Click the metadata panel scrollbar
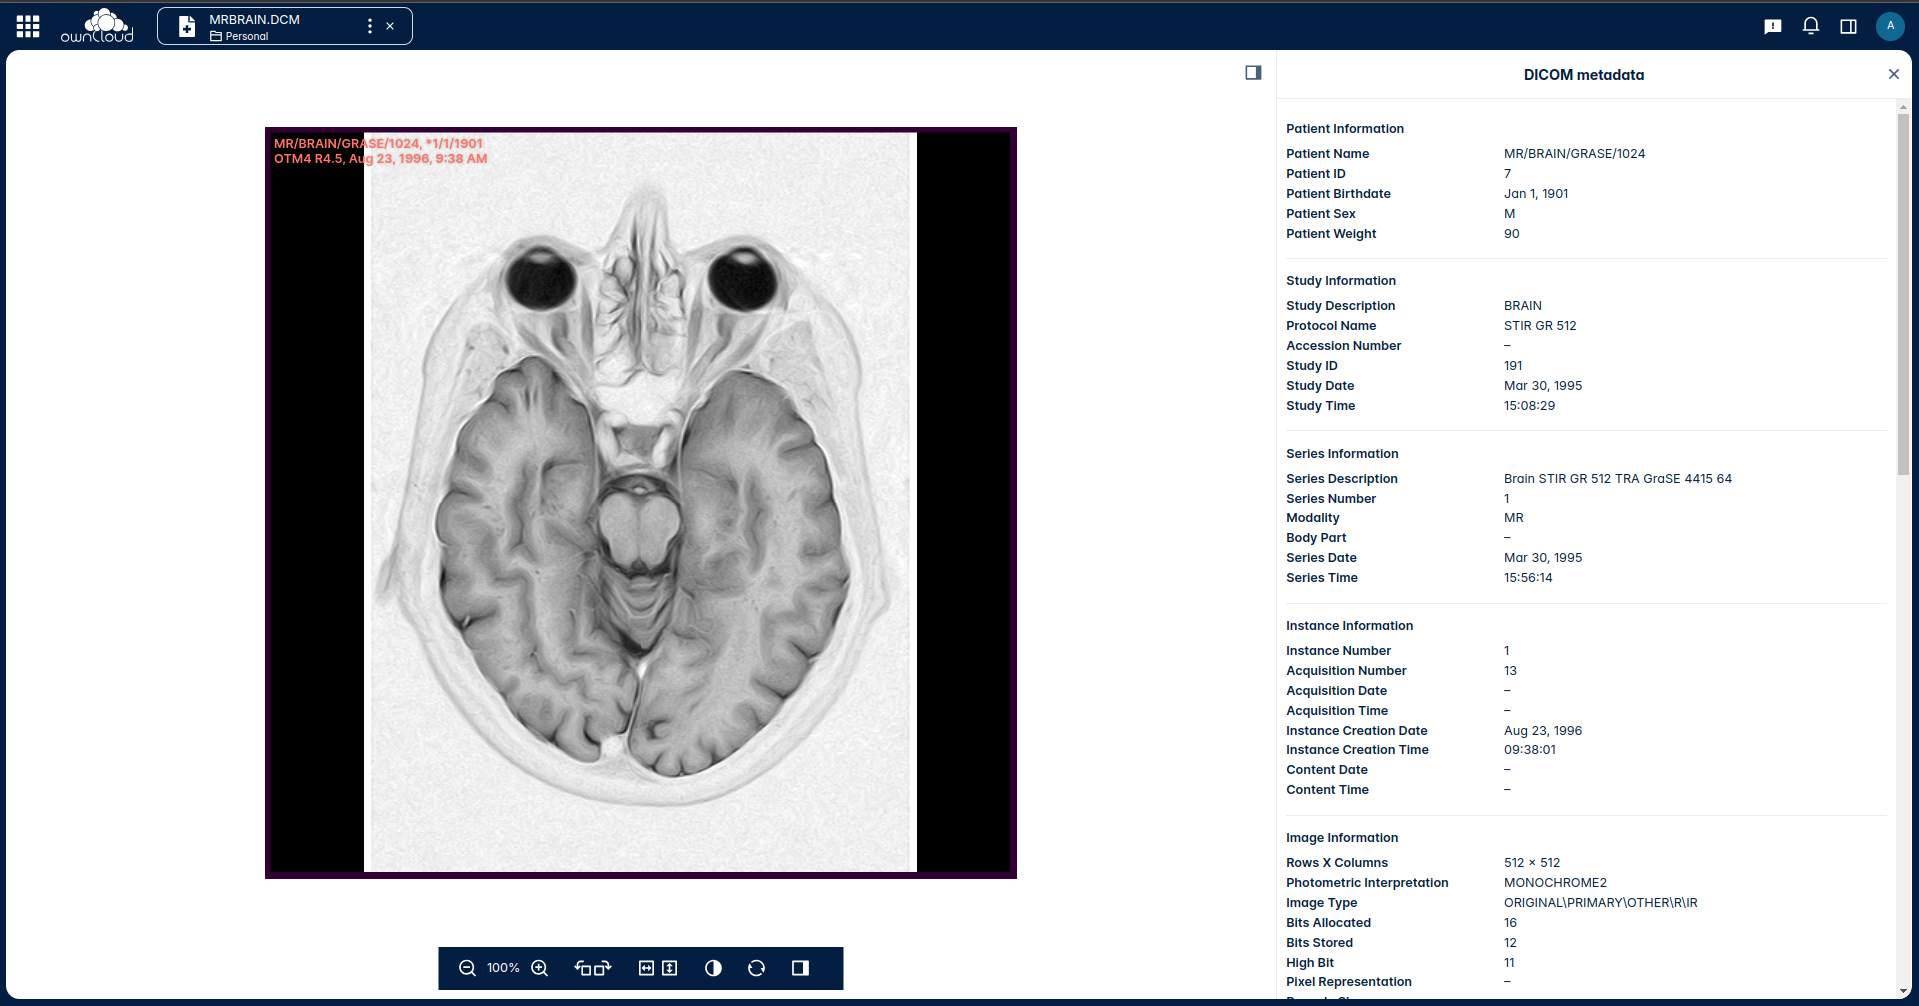The image size is (1919, 1006). (1903, 294)
